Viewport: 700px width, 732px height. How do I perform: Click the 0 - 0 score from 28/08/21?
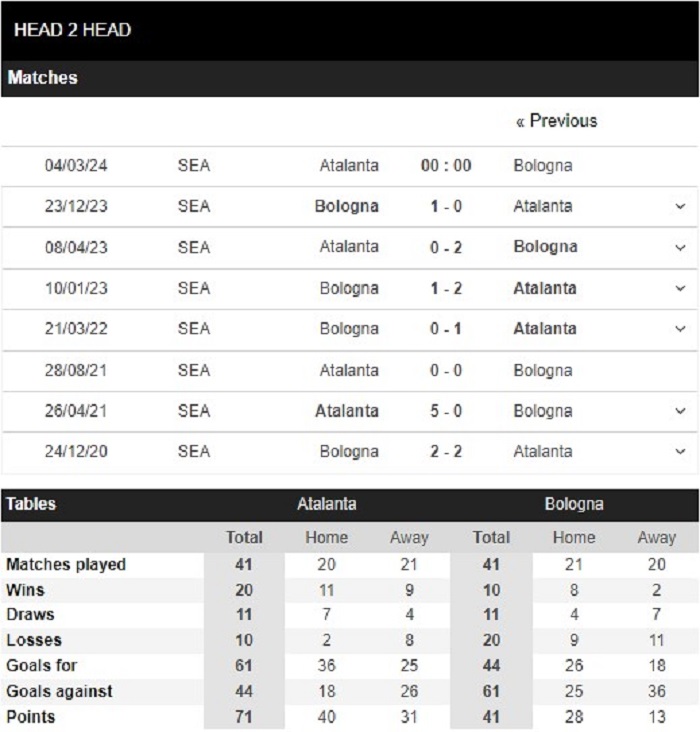[446, 370]
